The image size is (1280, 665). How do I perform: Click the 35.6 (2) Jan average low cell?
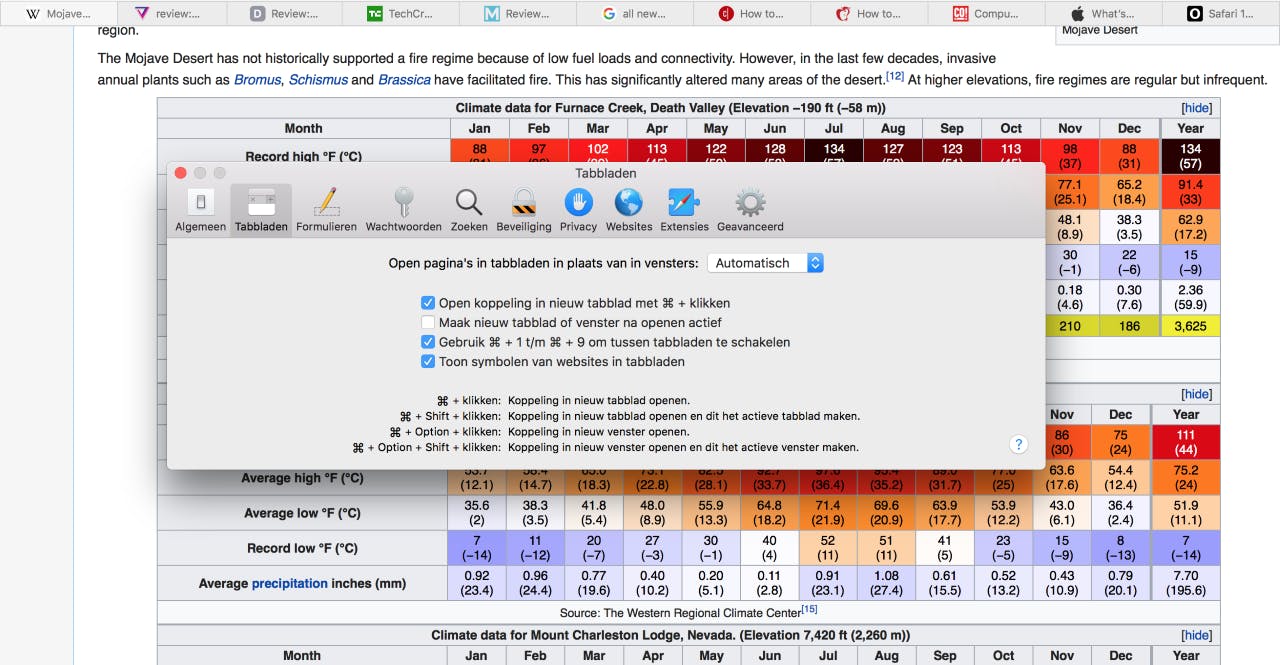pyautogui.click(x=477, y=513)
